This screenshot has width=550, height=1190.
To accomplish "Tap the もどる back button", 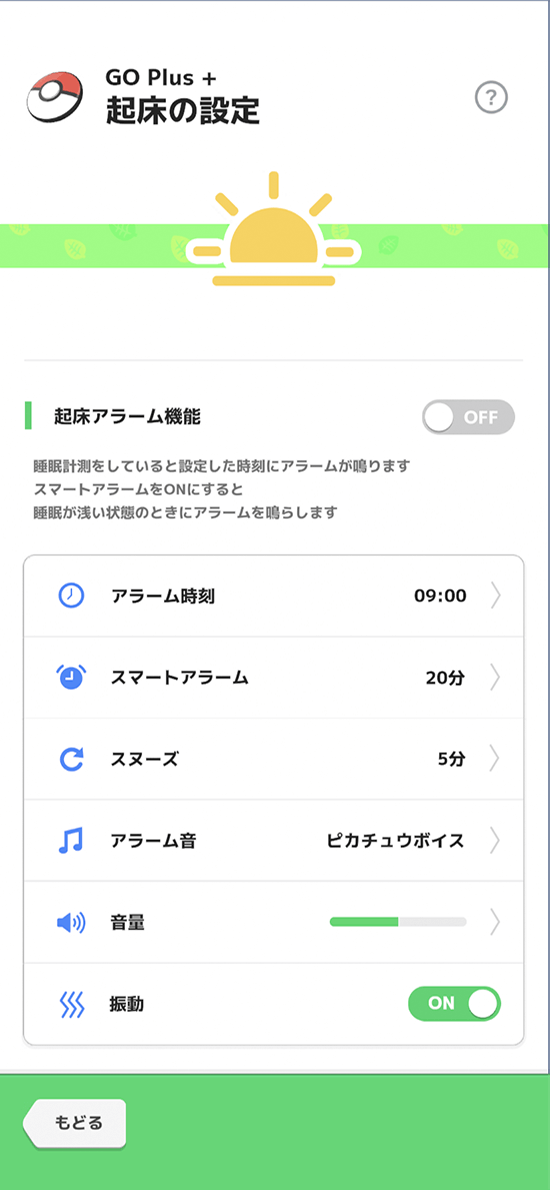I will (74, 1123).
